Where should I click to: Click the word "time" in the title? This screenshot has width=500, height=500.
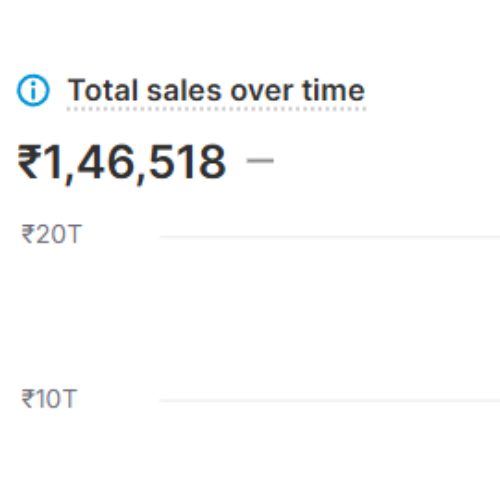[x=333, y=90]
